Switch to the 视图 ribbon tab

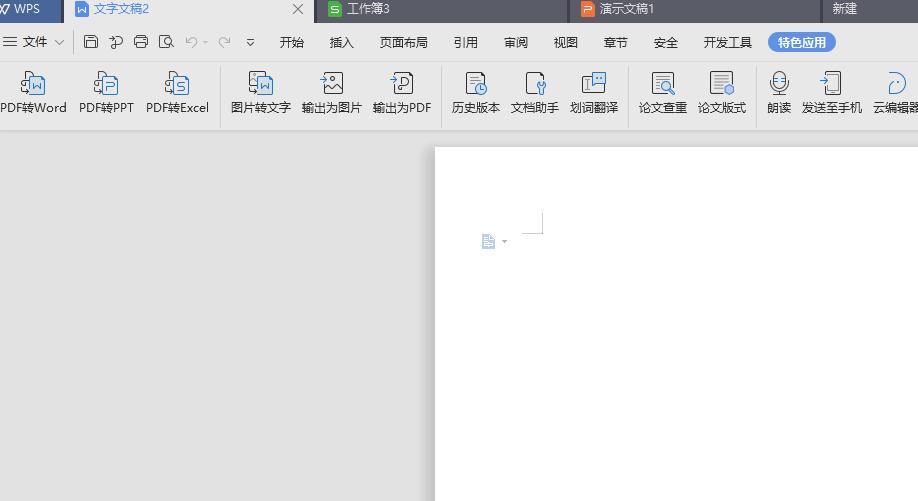point(566,42)
